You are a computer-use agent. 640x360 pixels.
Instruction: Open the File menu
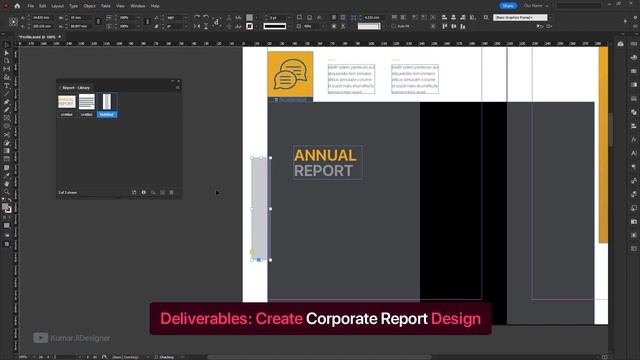pyautogui.click(x=31, y=6)
